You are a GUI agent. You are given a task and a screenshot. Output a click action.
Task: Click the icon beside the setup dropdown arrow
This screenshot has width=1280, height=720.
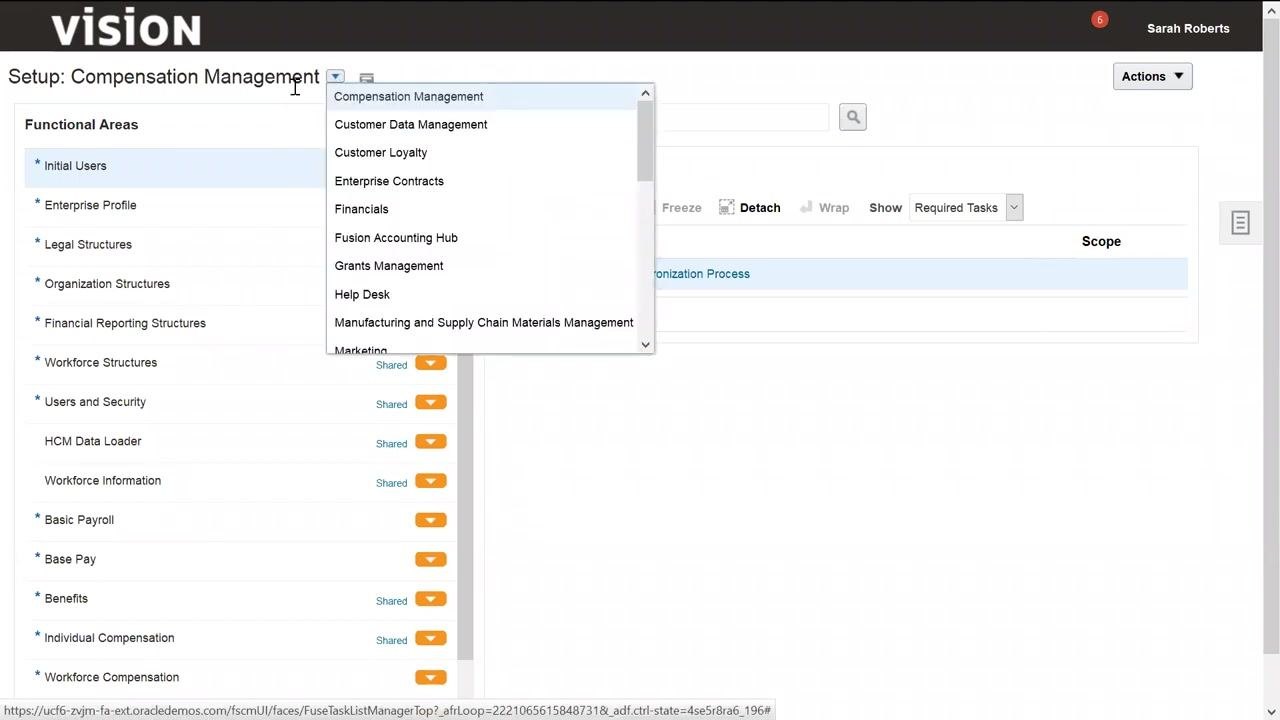click(366, 78)
